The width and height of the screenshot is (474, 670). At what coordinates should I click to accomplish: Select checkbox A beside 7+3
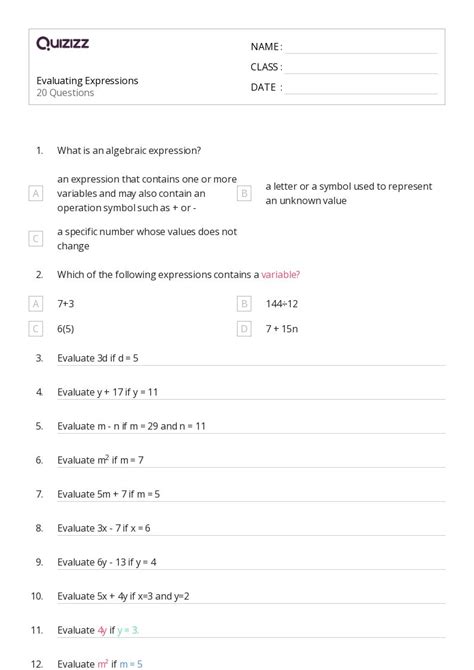[36, 304]
